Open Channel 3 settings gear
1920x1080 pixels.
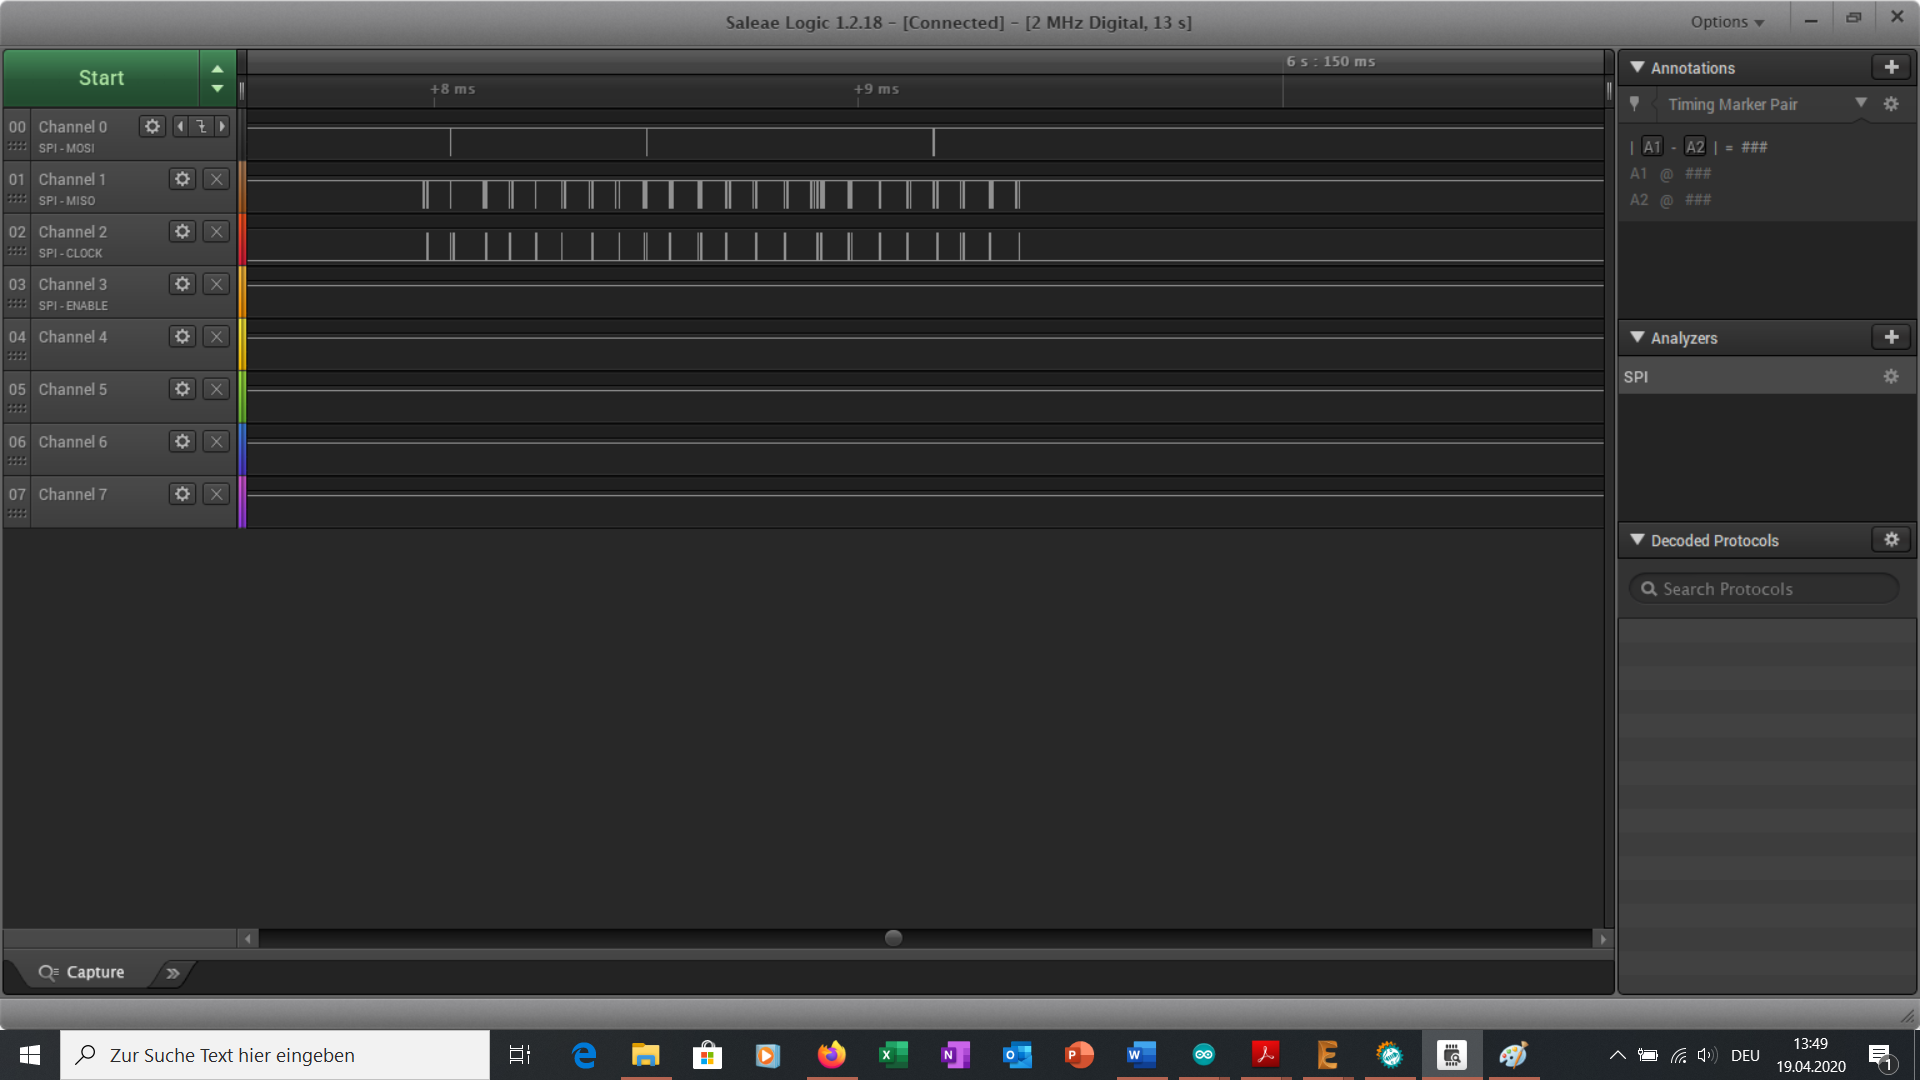coord(182,284)
